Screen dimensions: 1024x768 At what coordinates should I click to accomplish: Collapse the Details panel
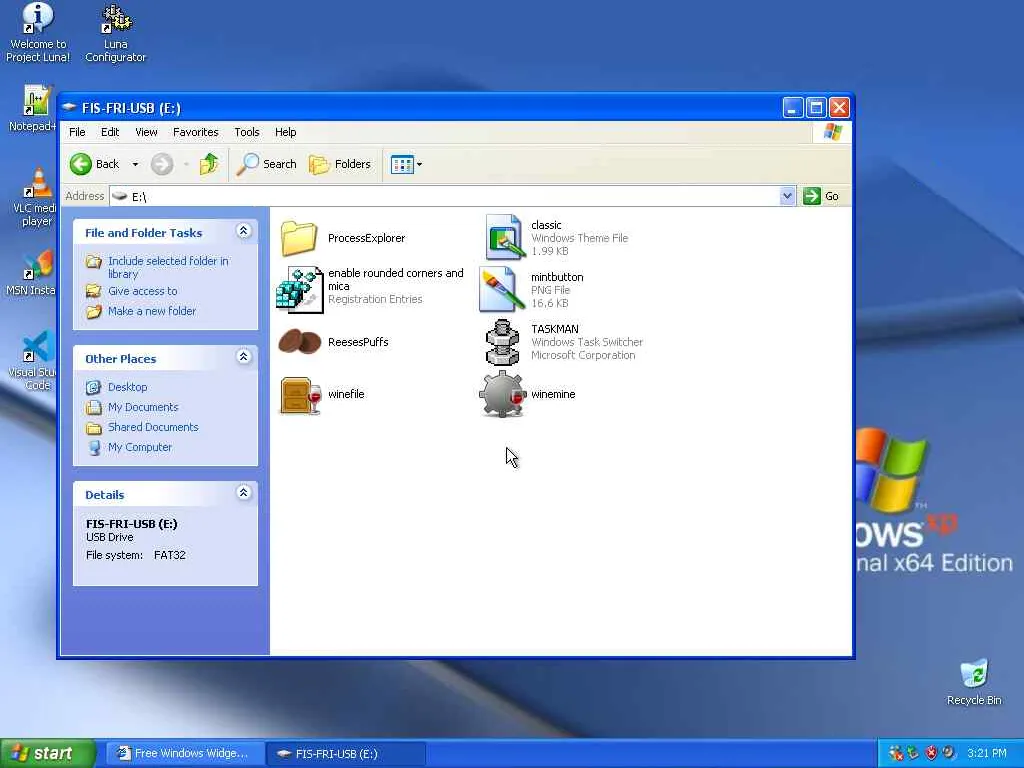[244, 492]
